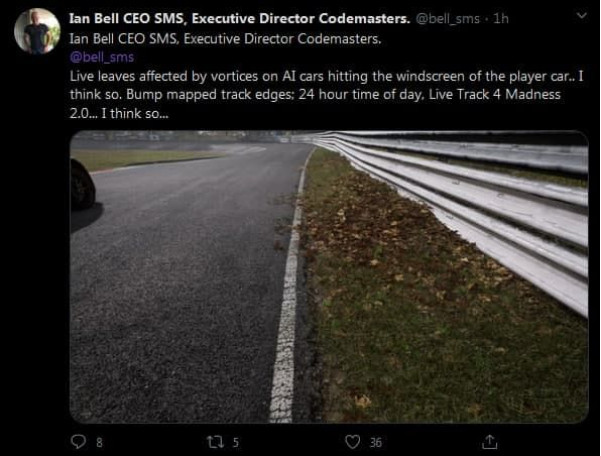Click the reply speech bubble icon
The height and width of the screenshot is (456, 601).
click(x=79, y=441)
